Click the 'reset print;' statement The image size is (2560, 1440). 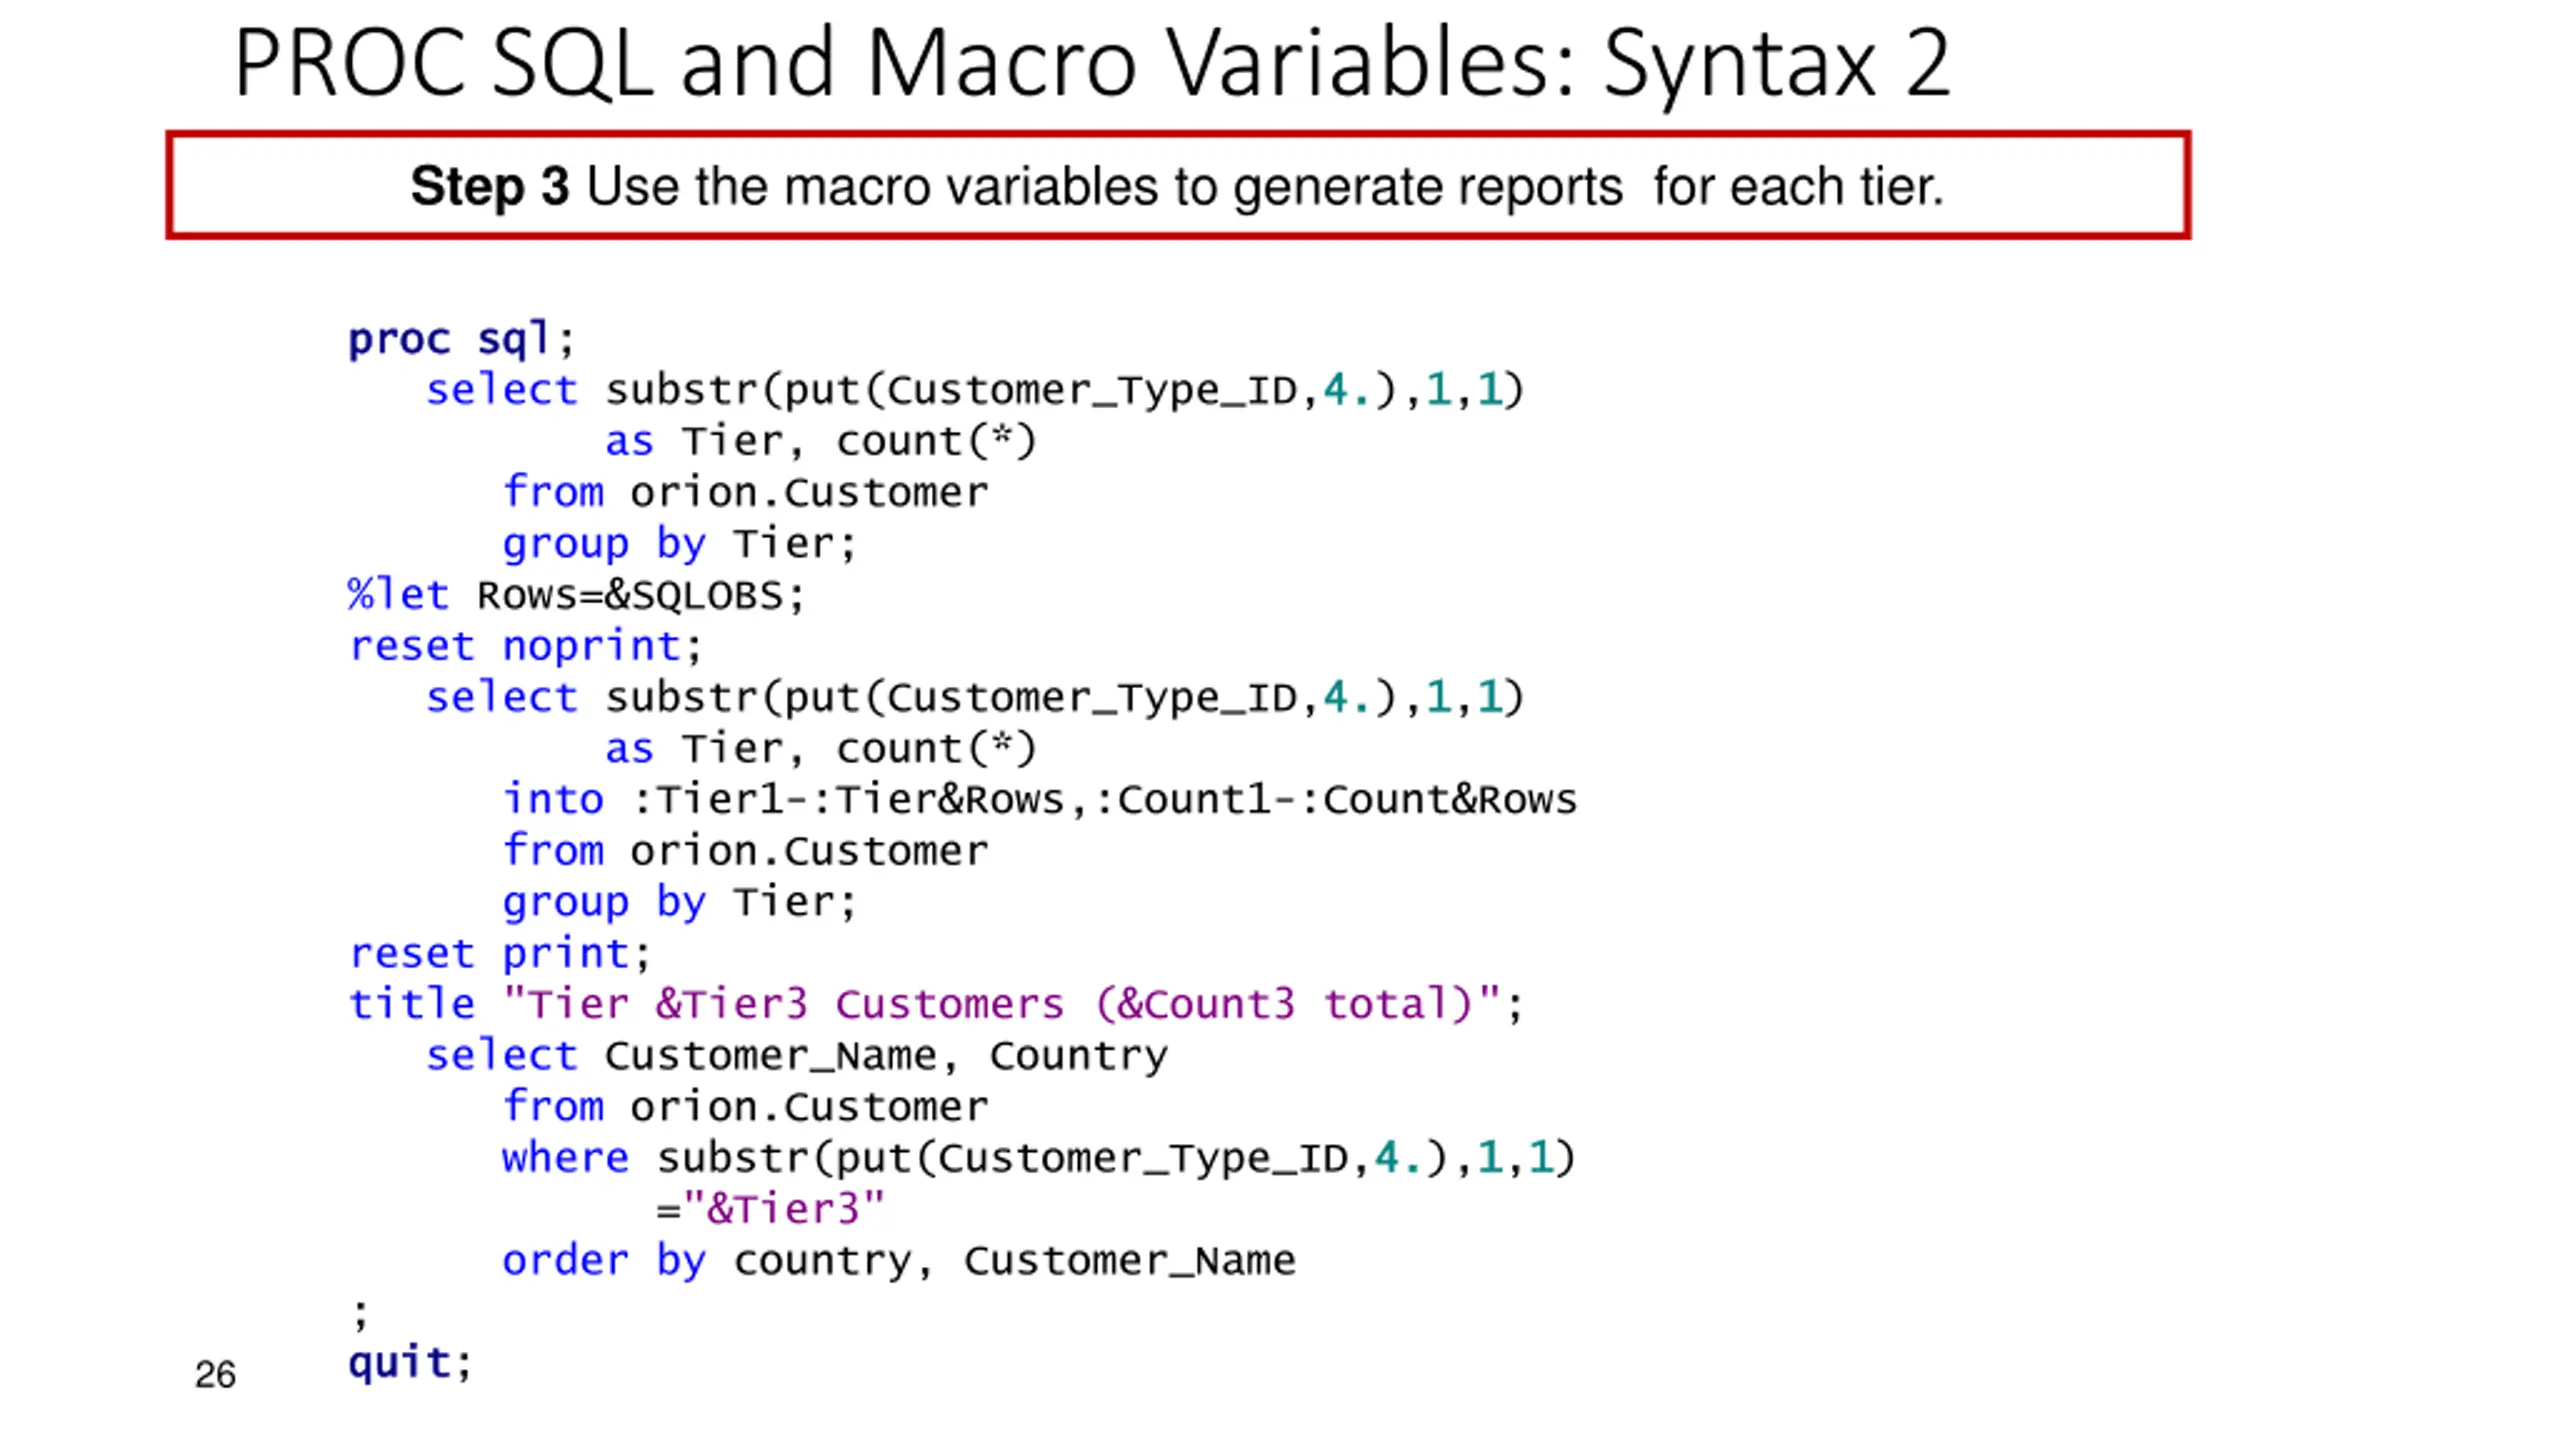click(x=499, y=953)
